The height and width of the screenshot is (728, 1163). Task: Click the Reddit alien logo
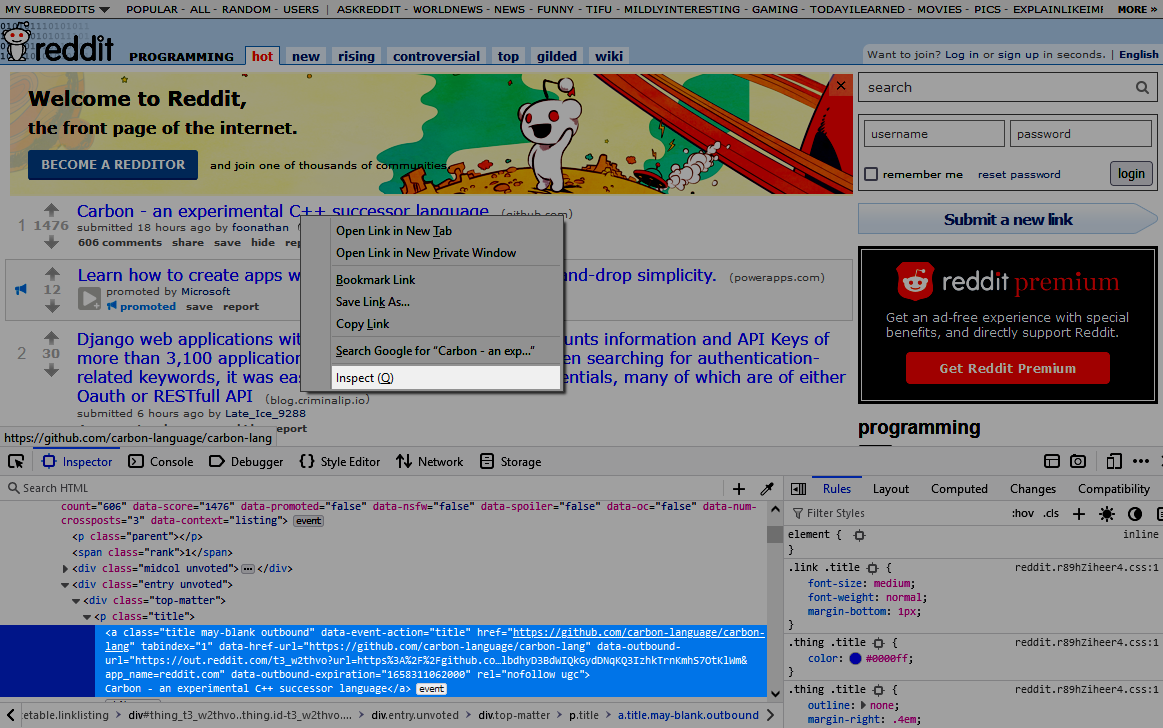click(16, 41)
